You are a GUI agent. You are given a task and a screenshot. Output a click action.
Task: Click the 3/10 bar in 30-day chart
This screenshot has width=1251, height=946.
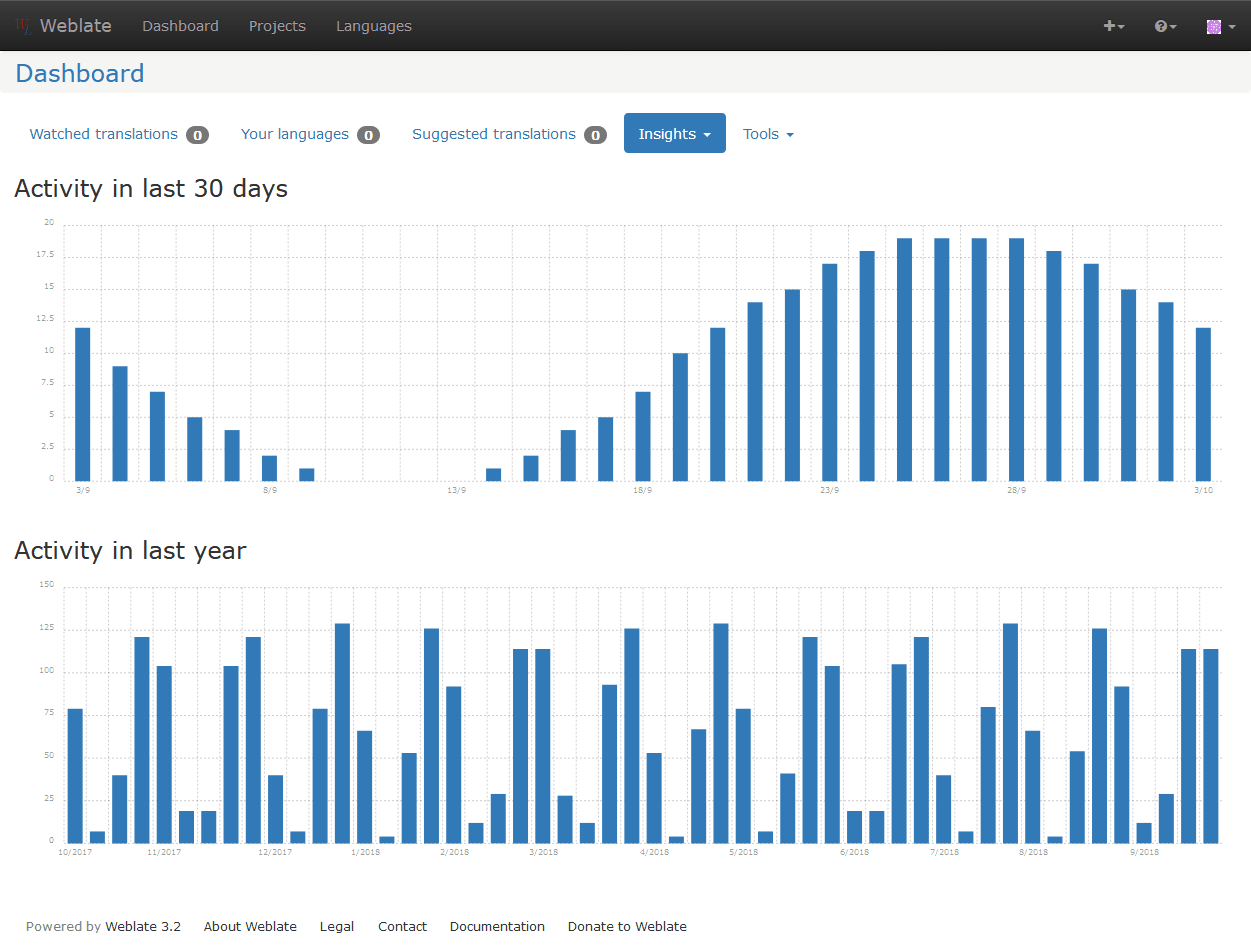click(x=1203, y=404)
